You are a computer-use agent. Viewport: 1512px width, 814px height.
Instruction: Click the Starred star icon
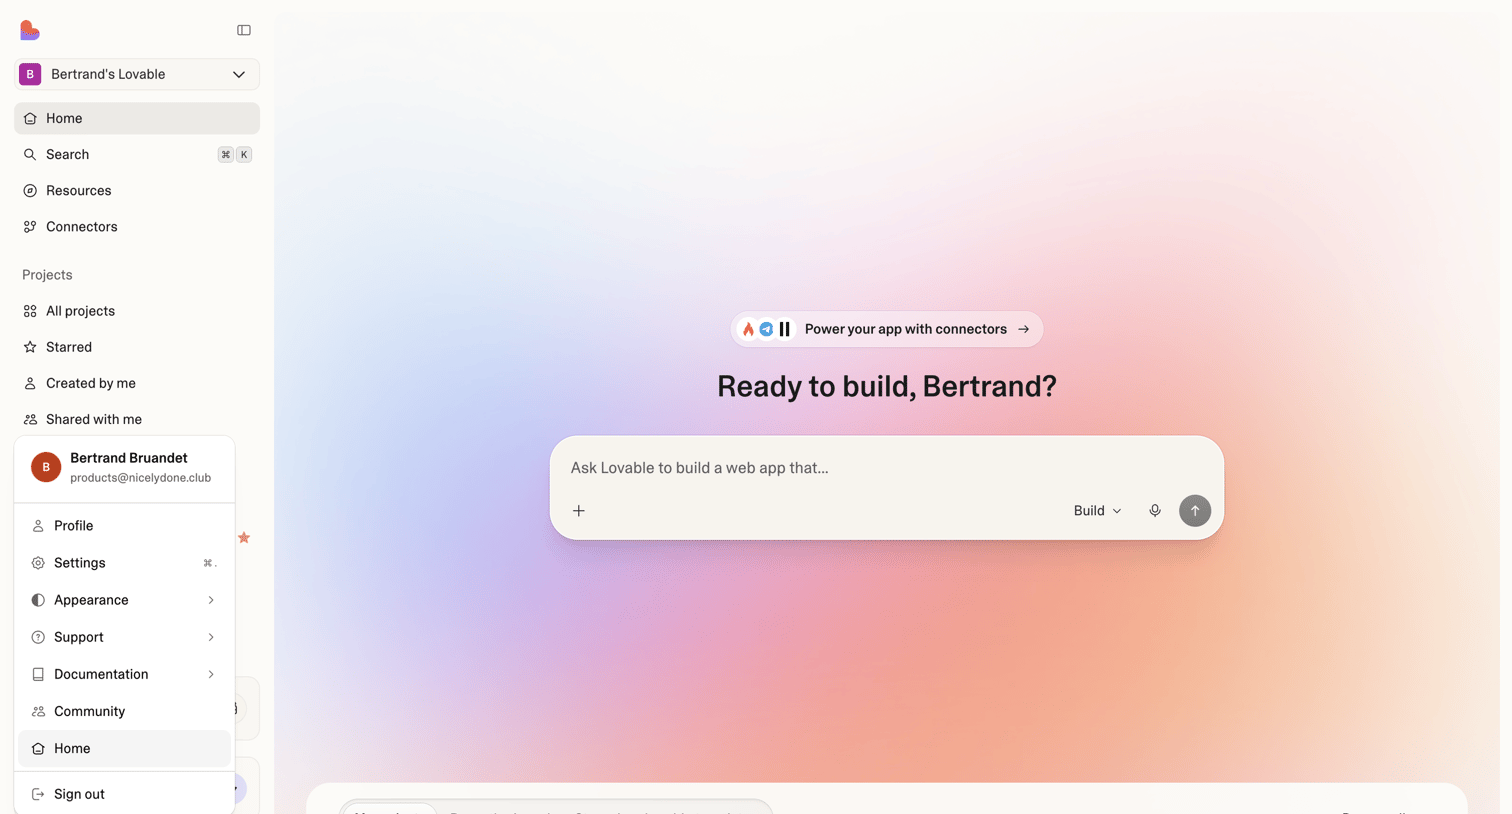[30, 347]
